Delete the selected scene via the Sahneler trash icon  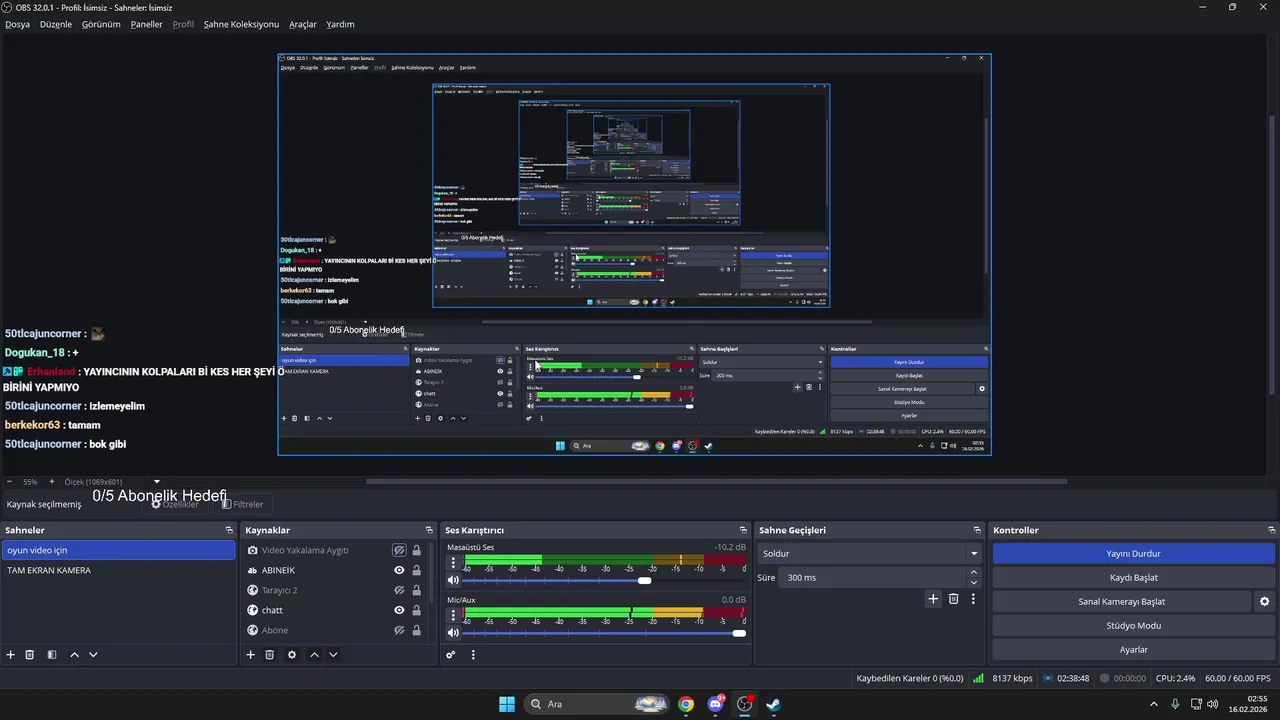coord(30,655)
